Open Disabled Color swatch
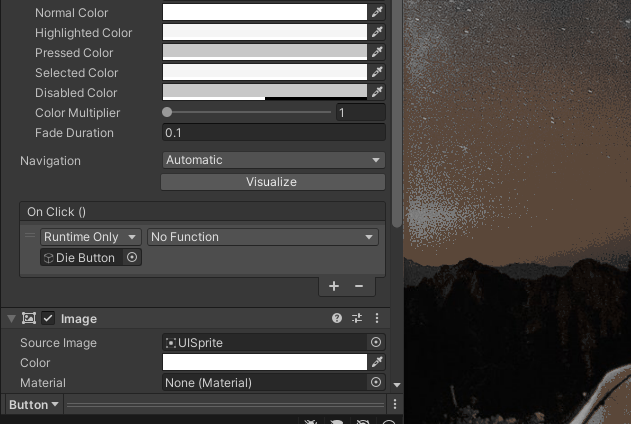Image resolution: width=631 pixels, height=424 pixels. (265, 92)
